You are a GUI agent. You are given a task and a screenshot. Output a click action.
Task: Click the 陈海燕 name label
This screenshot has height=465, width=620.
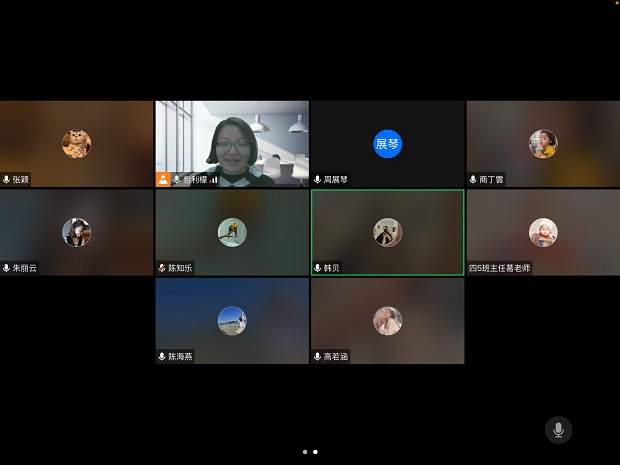(x=181, y=356)
